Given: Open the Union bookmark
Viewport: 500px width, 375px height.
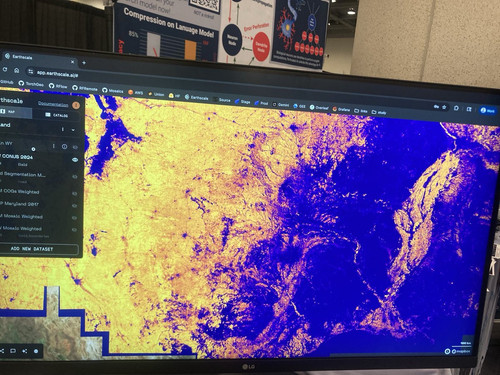Looking at the screenshot, I should pos(156,94).
